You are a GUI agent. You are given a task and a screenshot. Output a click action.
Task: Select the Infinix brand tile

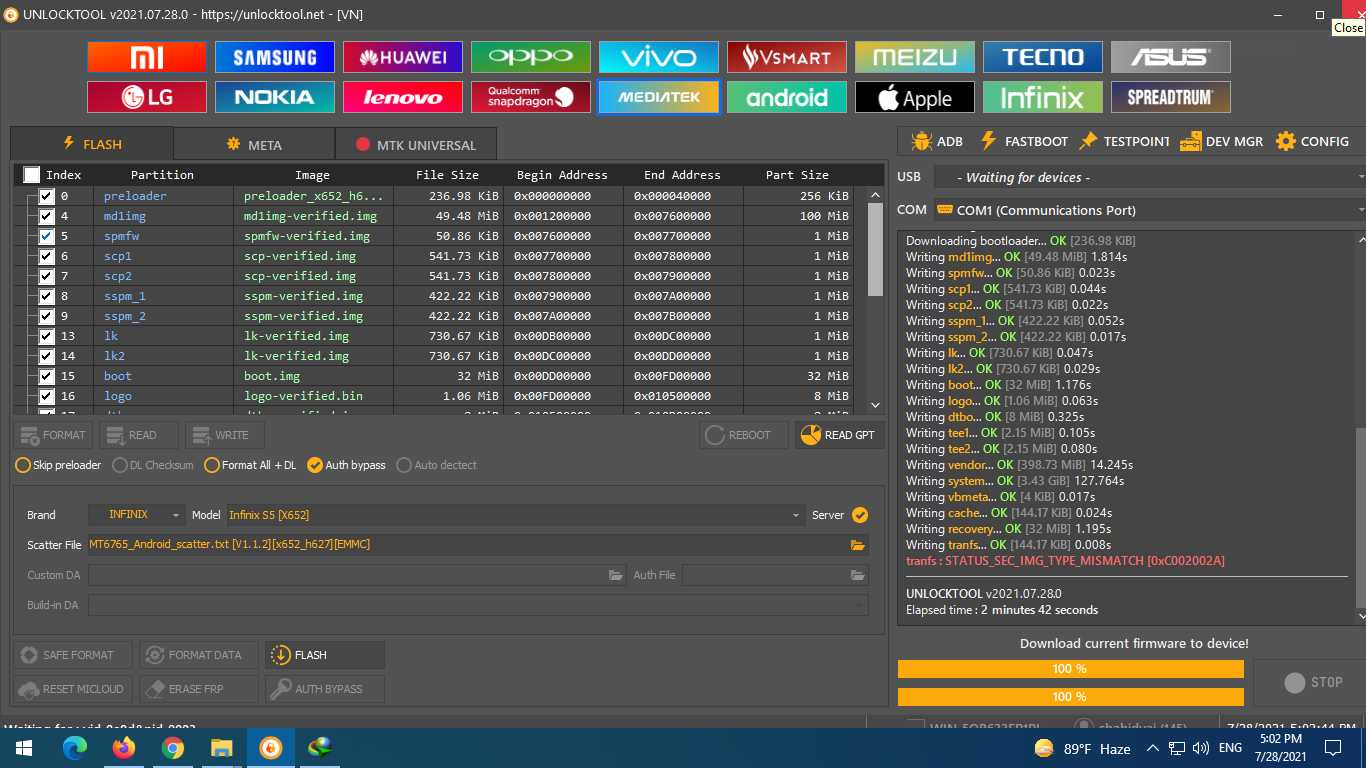click(1043, 97)
